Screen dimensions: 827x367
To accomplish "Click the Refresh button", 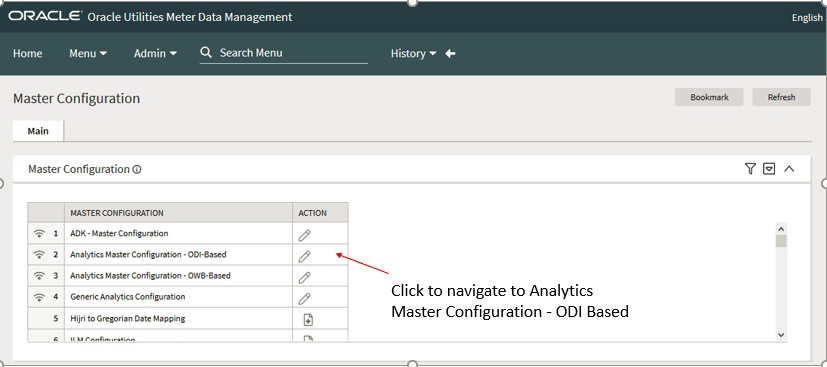I will click(x=781, y=97).
